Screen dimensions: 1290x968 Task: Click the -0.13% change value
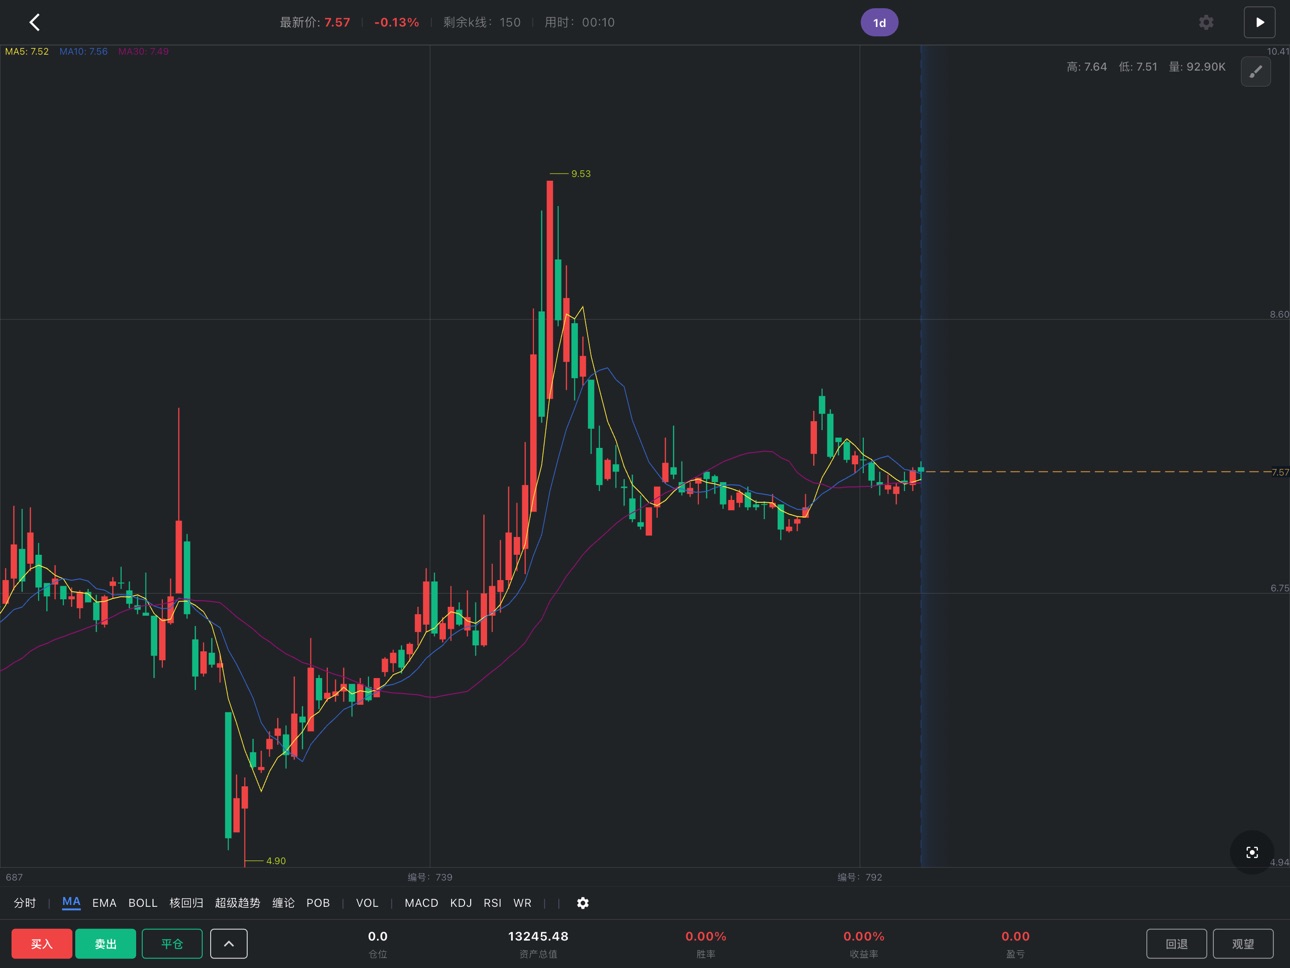coord(396,22)
